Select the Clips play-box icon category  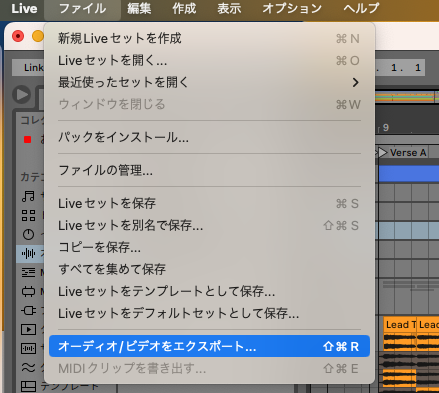point(28,330)
